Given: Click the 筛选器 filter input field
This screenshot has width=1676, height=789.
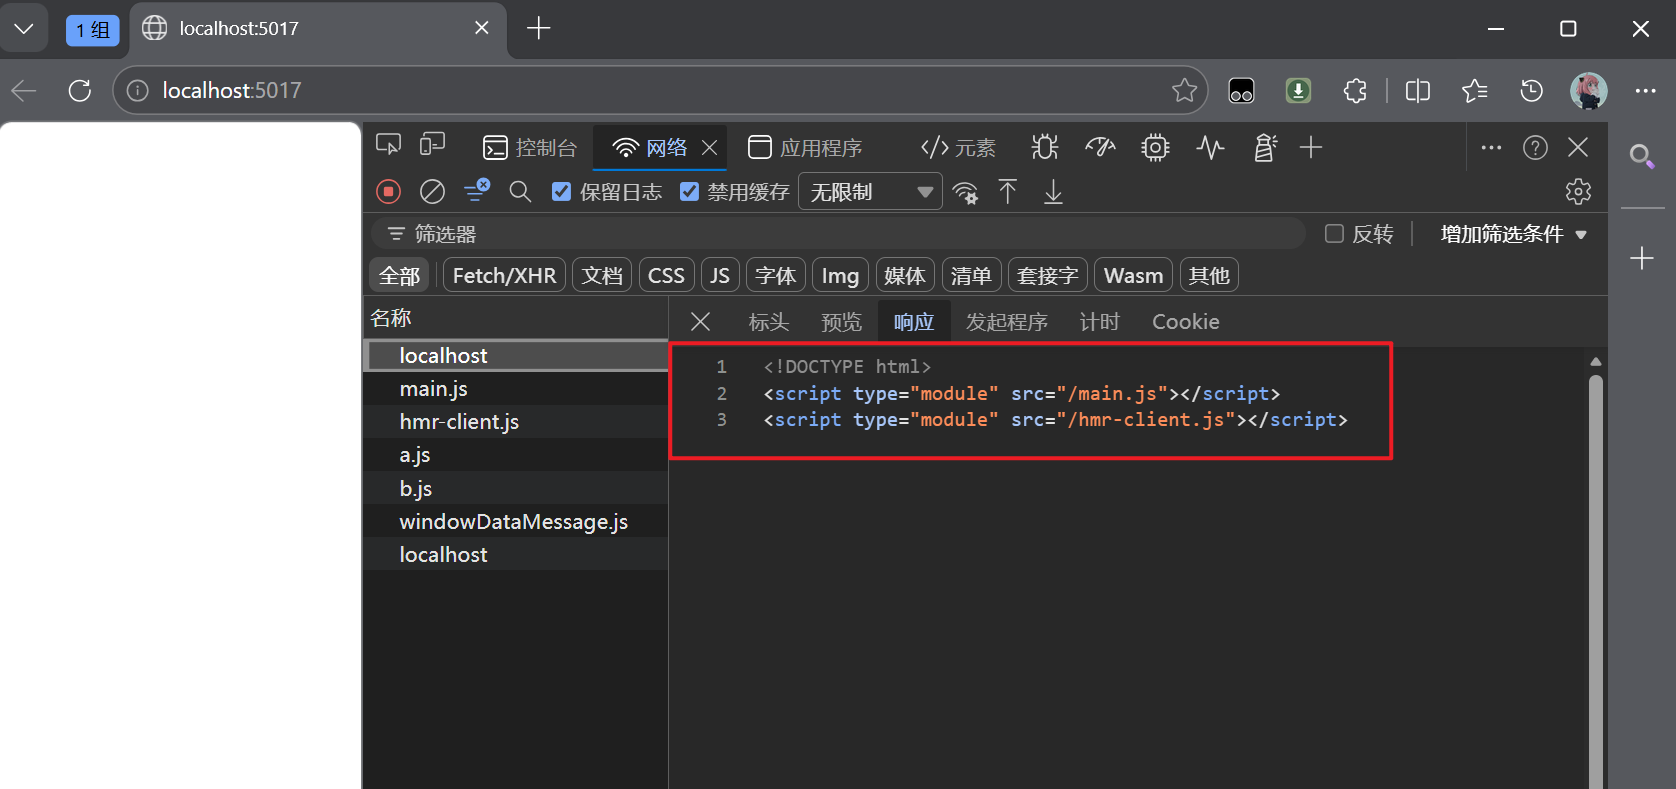Looking at the screenshot, I should [838, 234].
